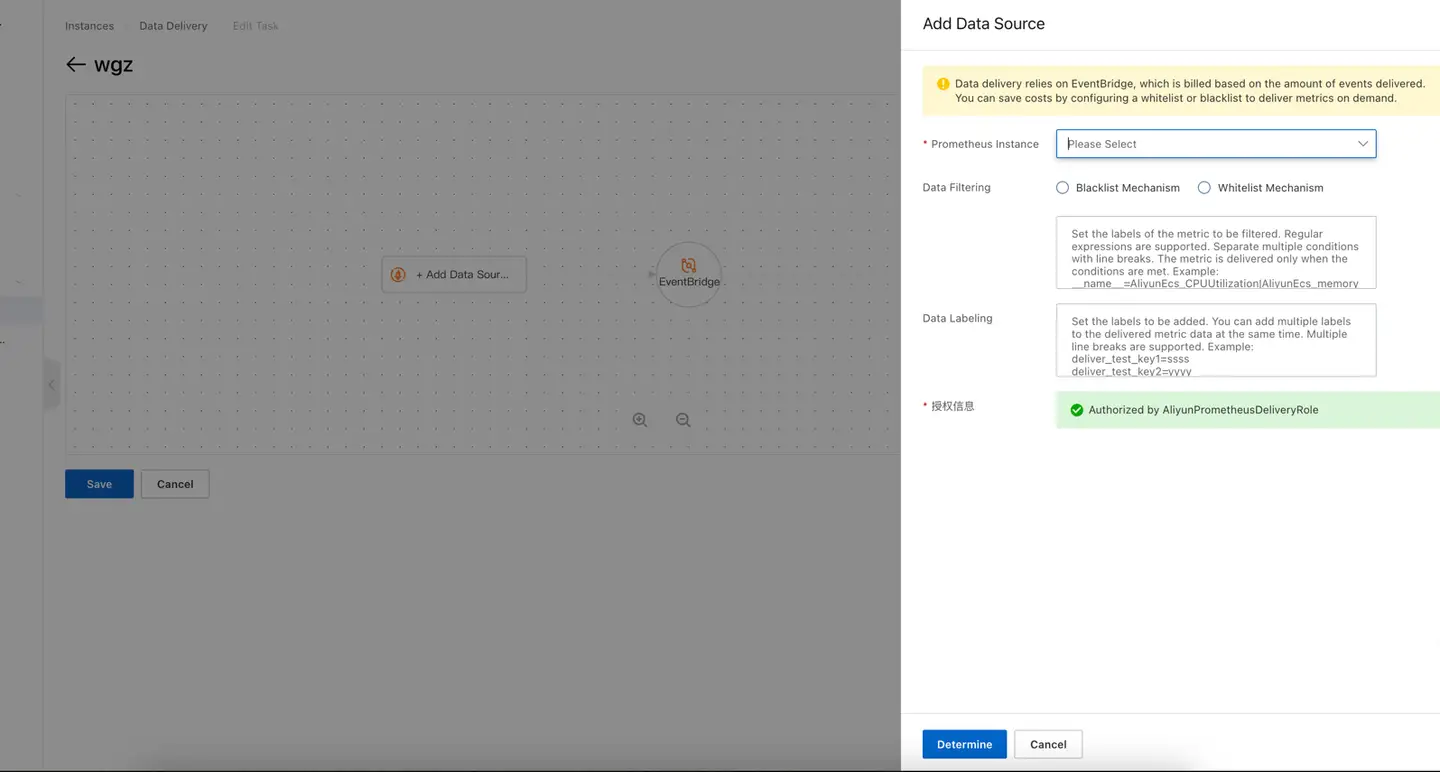1440x772 pixels.
Task: Click inside the Data Labeling text area
Action: pos(1215,340)
